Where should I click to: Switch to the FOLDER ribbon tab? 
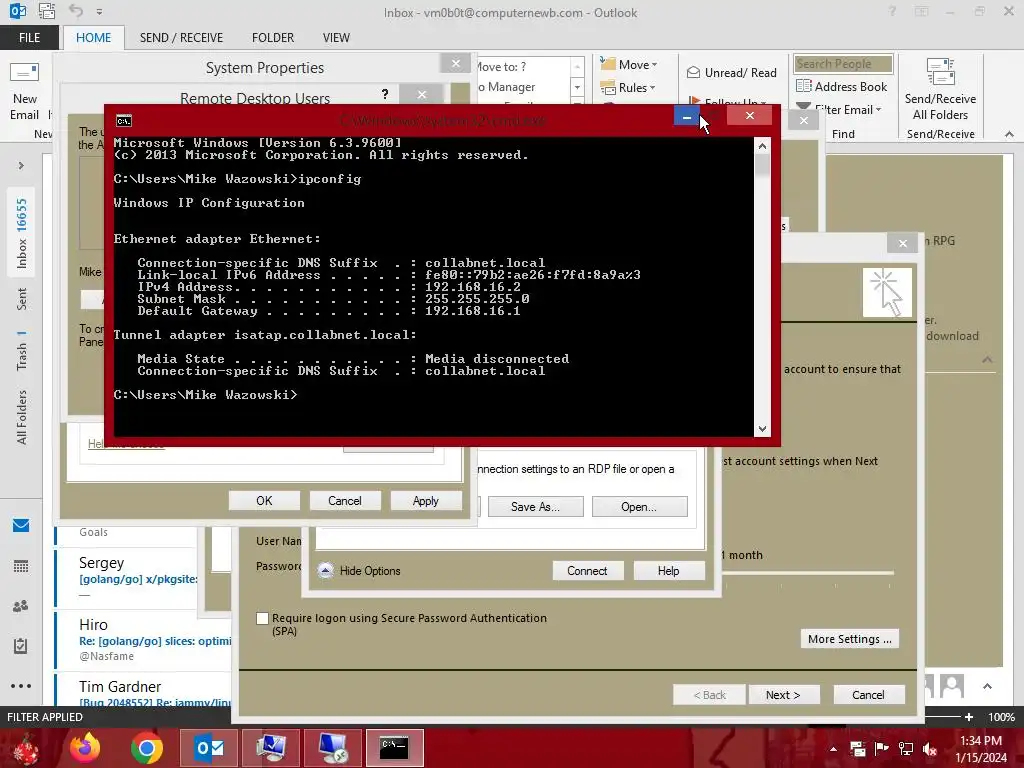tap(273, 38)
